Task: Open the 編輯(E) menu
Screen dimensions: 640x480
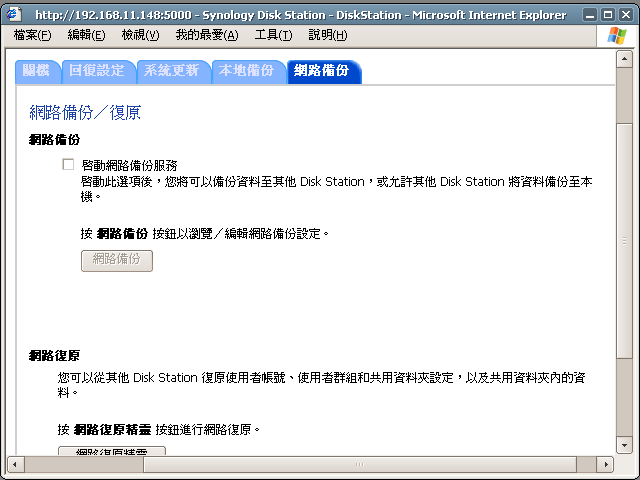Action: 86,35
